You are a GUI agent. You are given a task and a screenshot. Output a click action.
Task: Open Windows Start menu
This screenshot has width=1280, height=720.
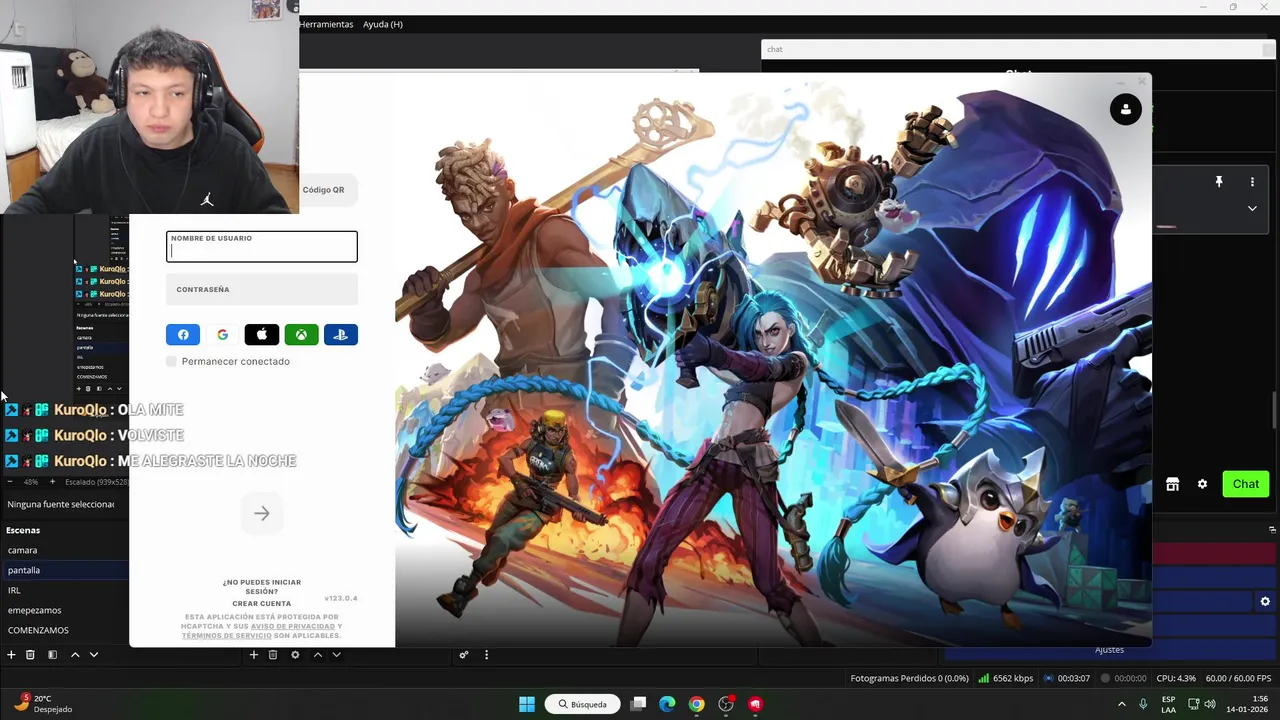click(x=527, y=704)
